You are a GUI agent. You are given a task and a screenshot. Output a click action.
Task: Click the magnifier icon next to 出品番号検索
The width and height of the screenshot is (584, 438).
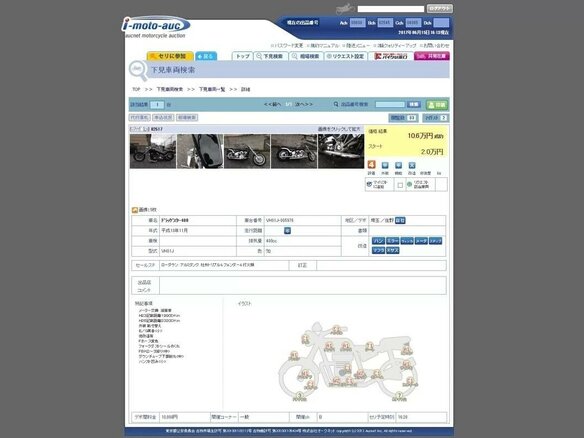[x=336, y=105]
